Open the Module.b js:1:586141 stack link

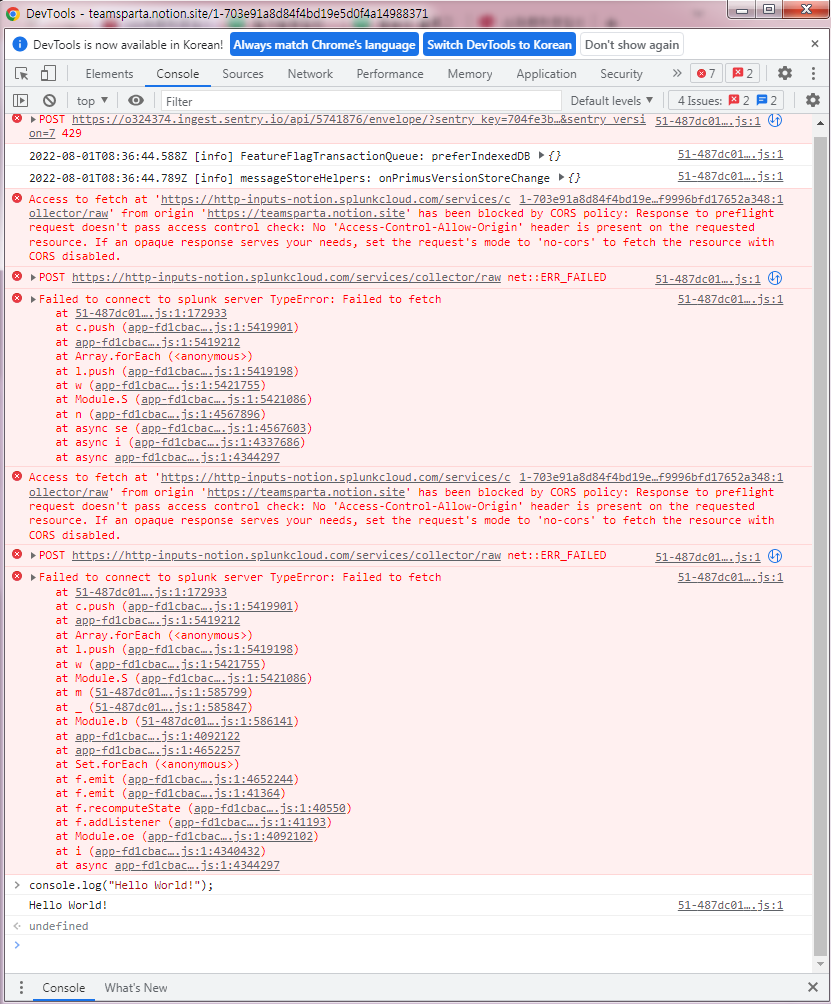217,721
